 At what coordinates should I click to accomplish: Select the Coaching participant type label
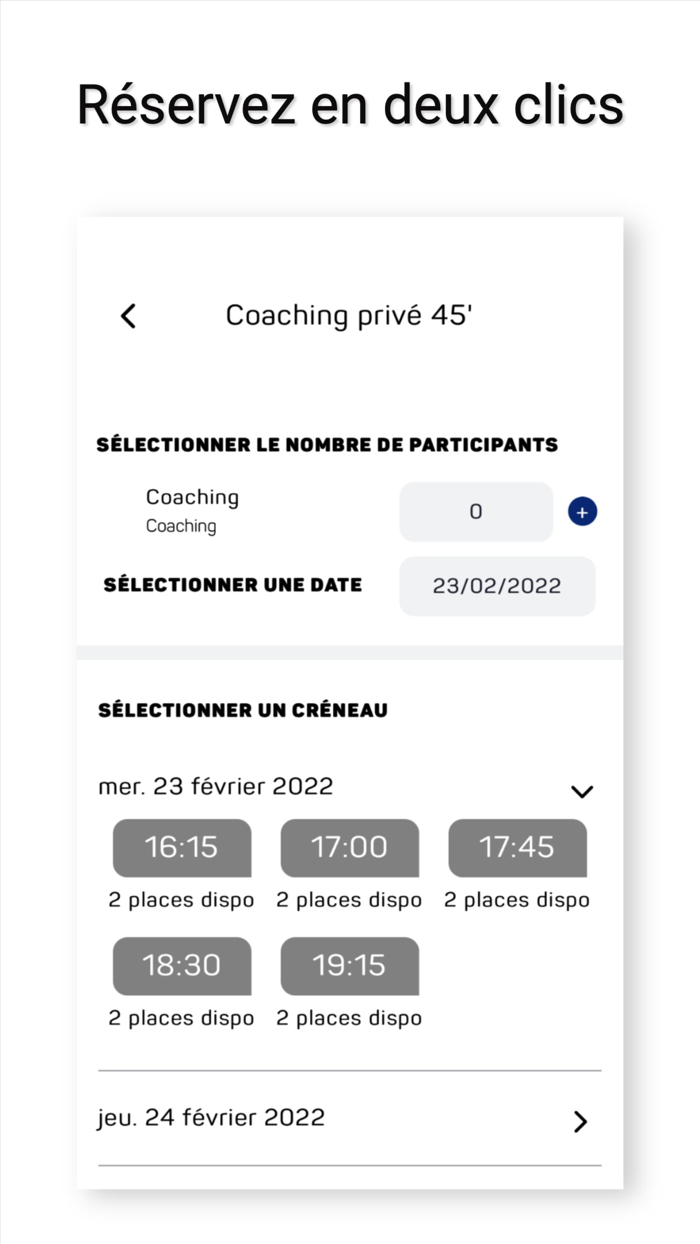[192, 498]
